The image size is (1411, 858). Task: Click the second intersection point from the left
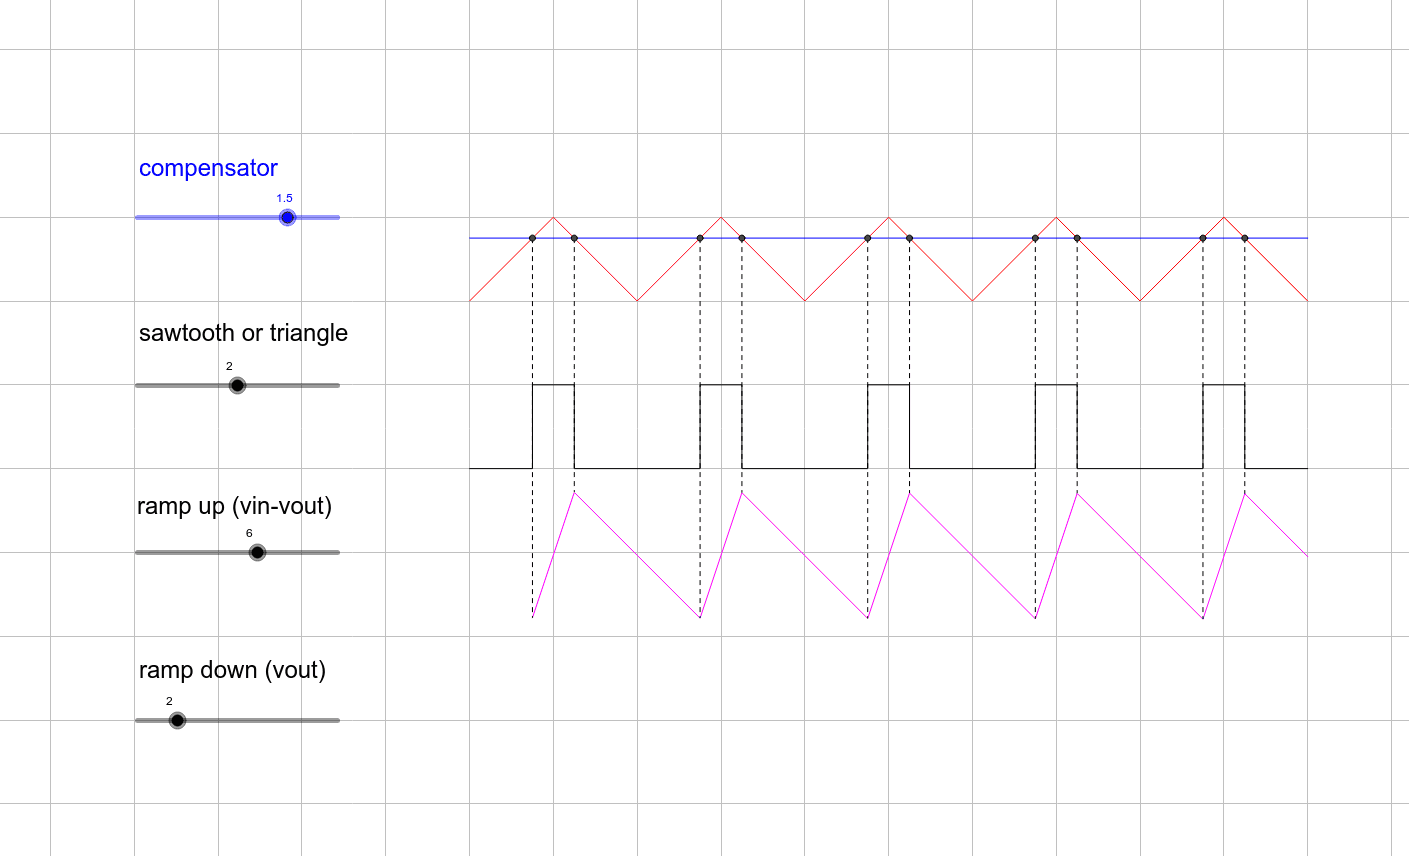pyautogui.click(x=574, y=238)
